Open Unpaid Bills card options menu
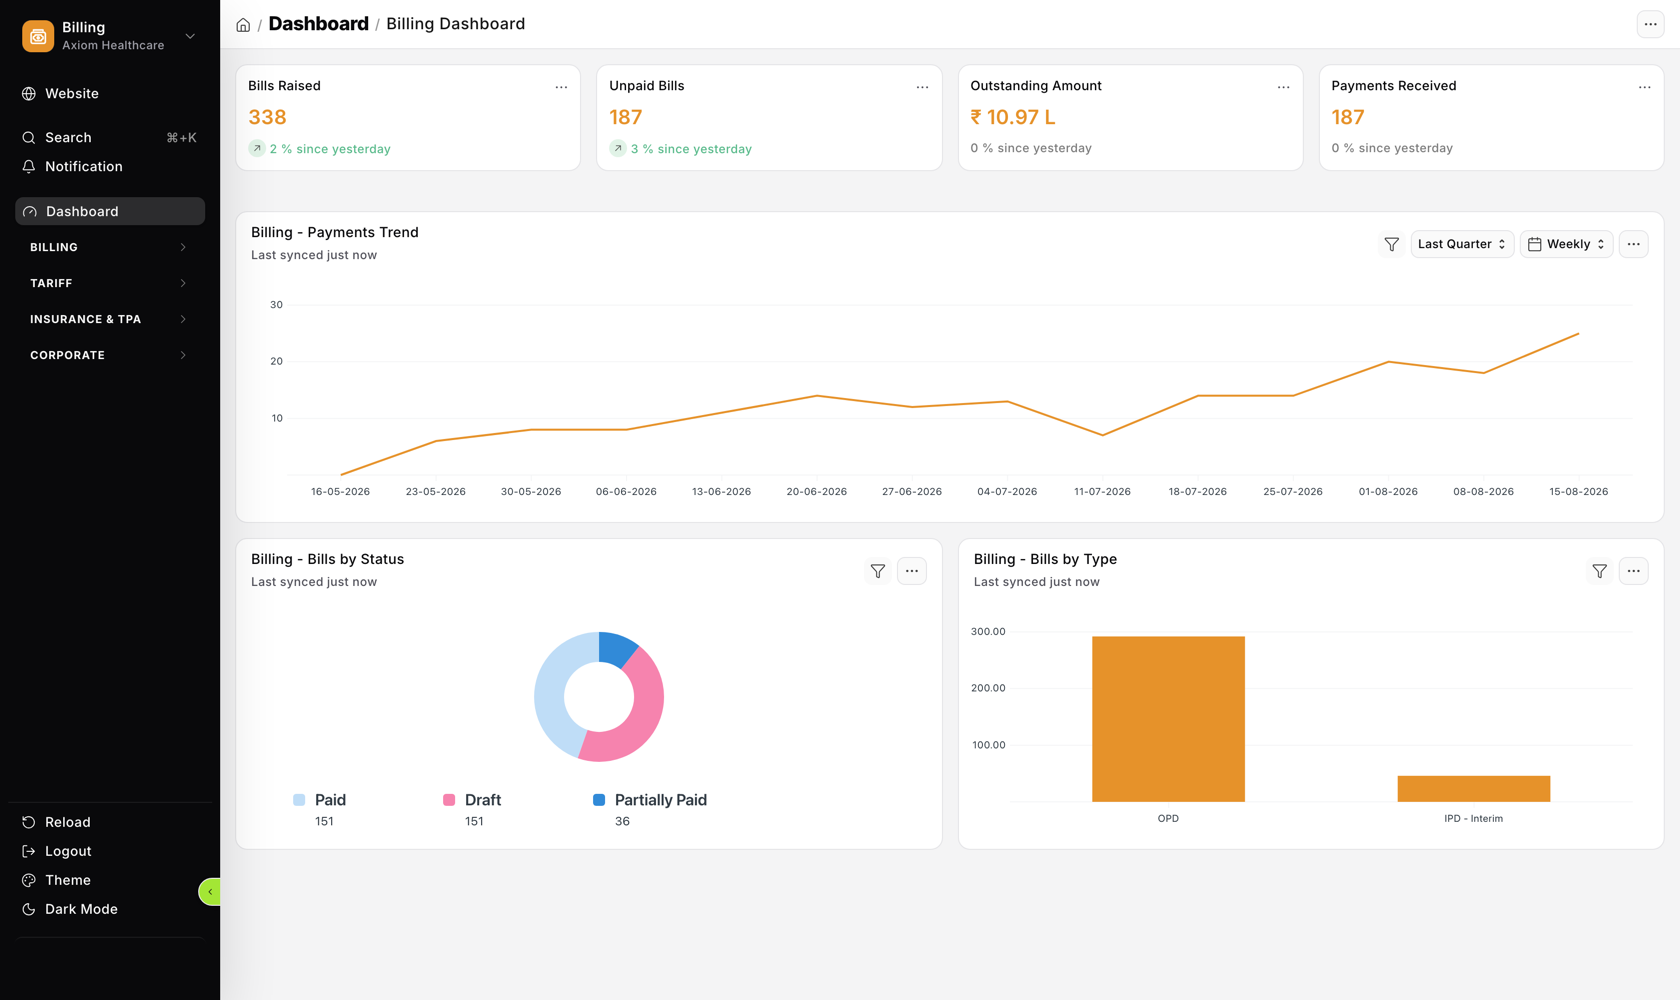Screen dimensions: 1680x1000 (922, 87)
